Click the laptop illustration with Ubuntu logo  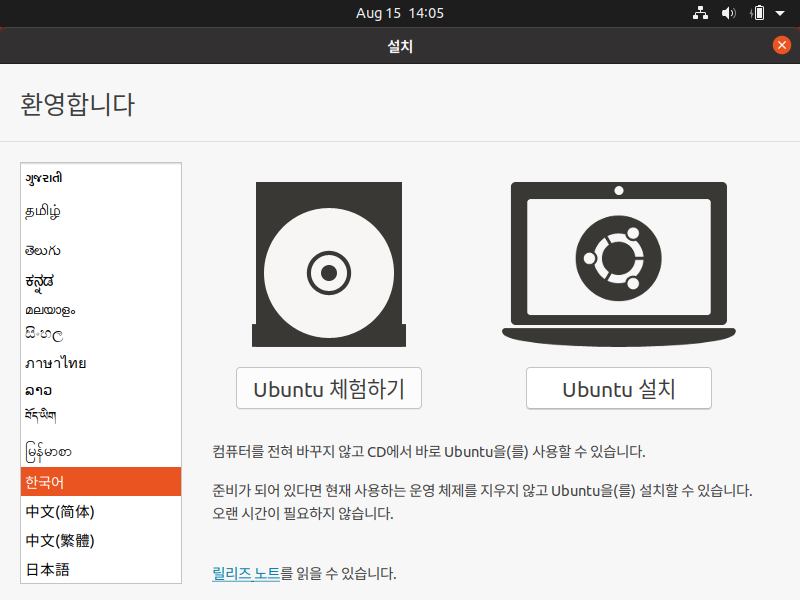tap(619, 264)
